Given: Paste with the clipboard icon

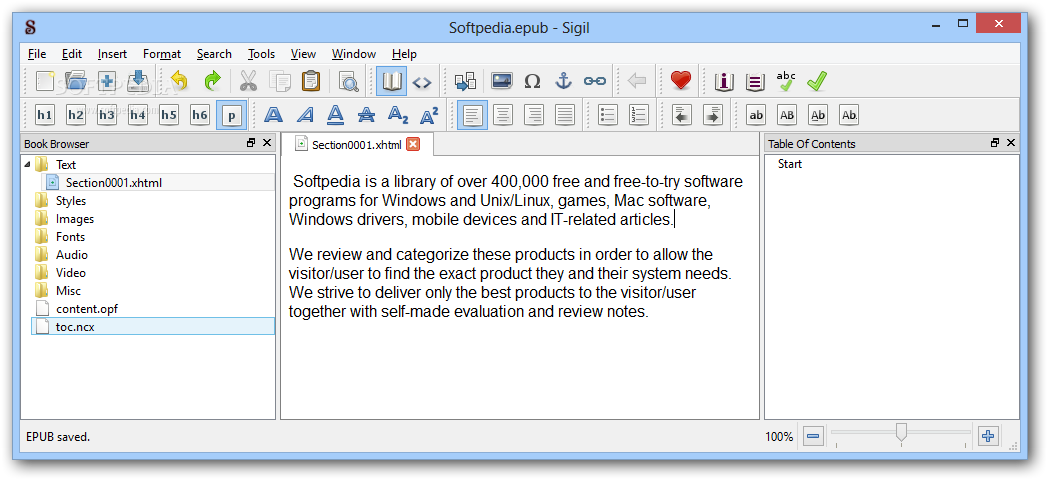Looking at the screenshot, I should pyautogui.click(x=311, y=82).
